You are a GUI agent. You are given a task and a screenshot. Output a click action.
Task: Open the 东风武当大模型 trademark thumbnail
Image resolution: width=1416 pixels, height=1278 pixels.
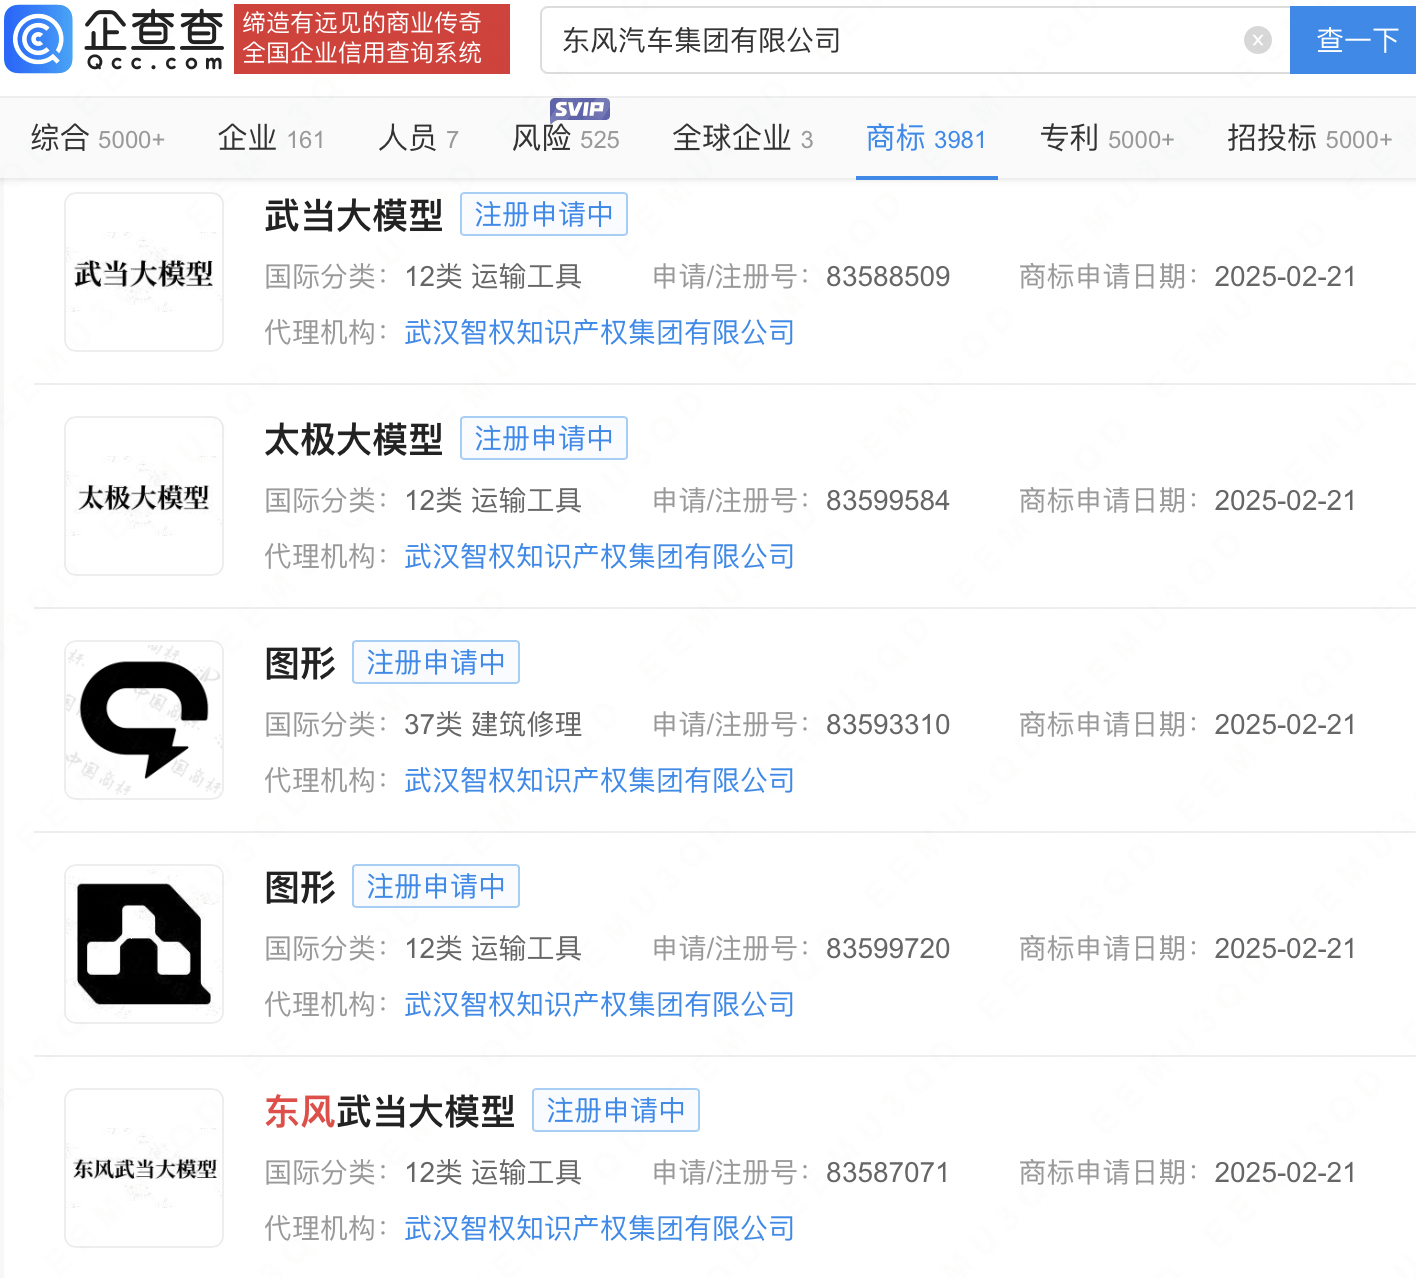tap(144, 1168)
